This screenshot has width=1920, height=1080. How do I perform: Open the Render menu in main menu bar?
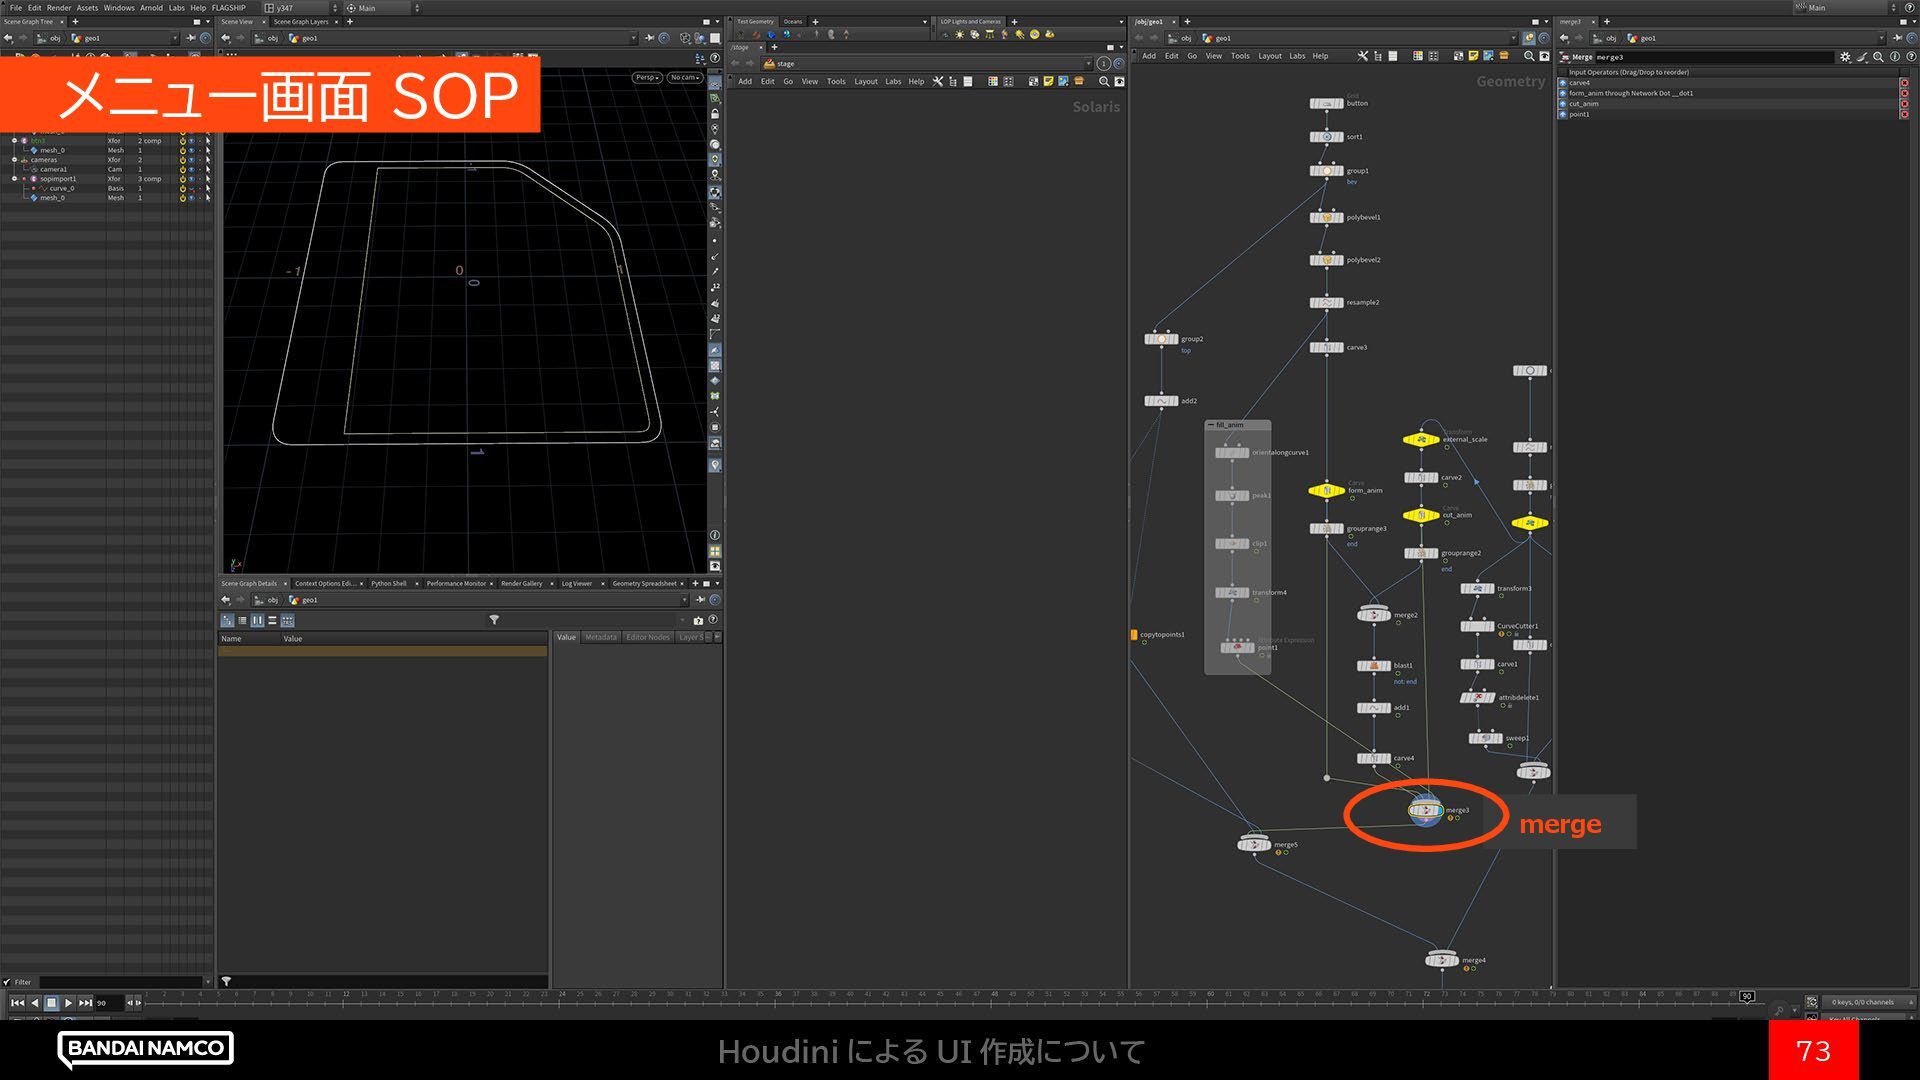pyautogui.click(x=59, y=7)
